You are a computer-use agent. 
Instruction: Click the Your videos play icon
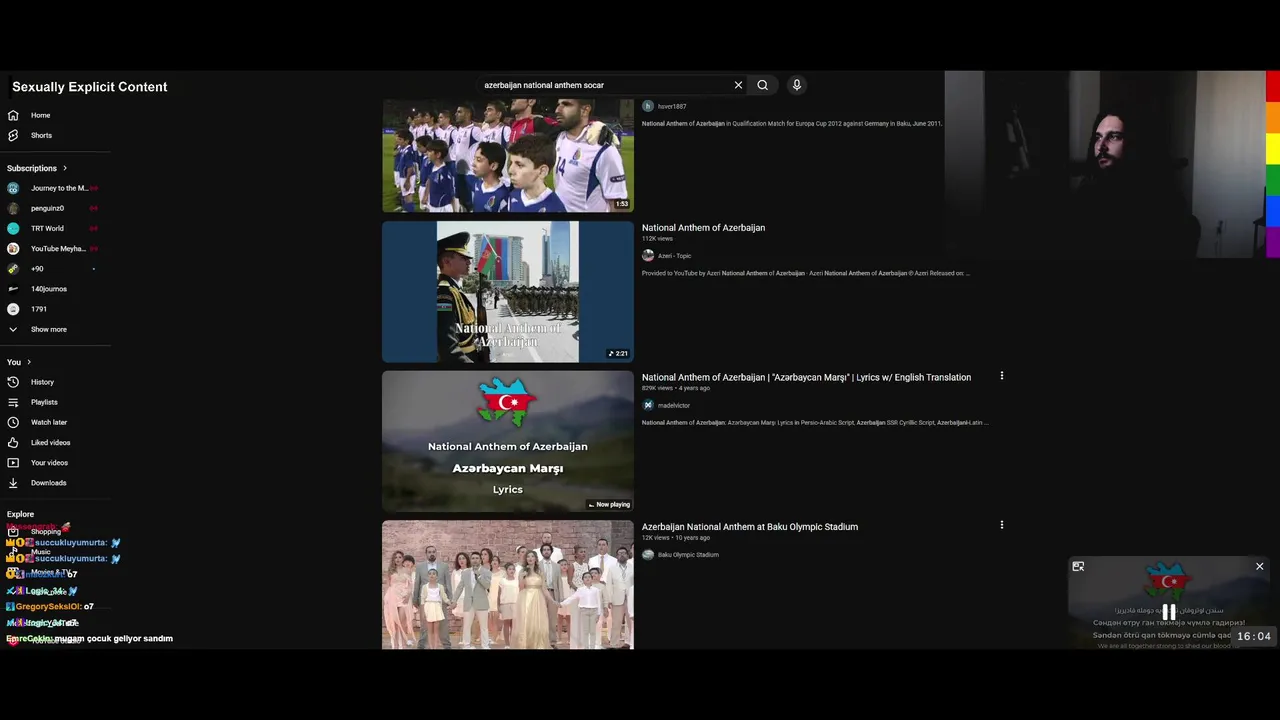(13, 462)
